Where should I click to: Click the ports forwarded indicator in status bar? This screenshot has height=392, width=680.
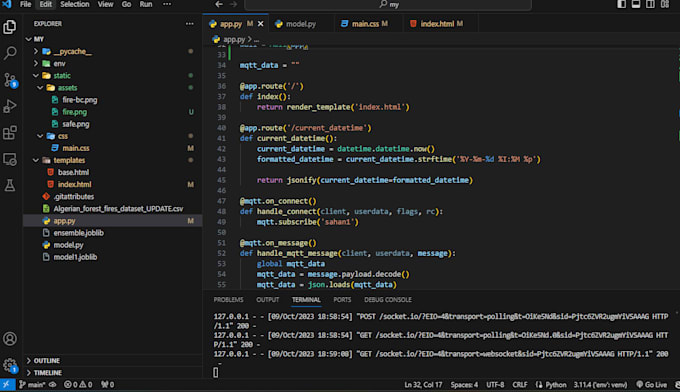click(x=108, y=385)
